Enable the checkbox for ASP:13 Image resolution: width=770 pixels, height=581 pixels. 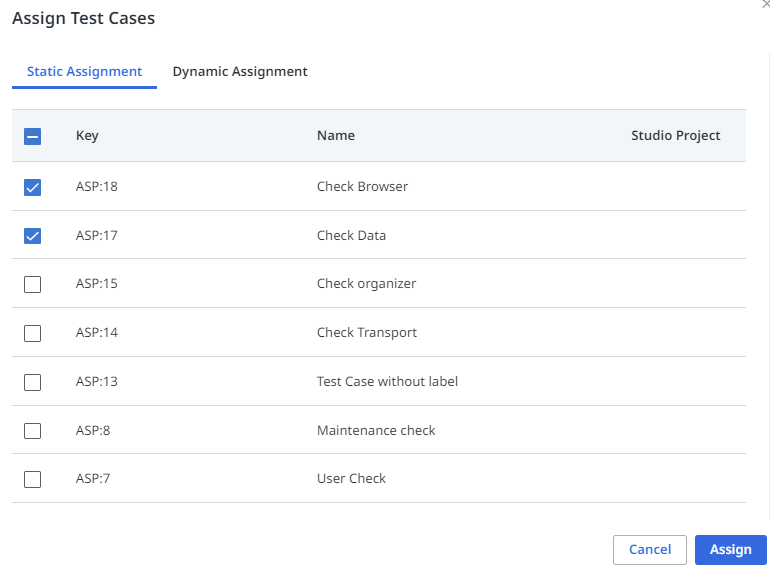point(32,382)
